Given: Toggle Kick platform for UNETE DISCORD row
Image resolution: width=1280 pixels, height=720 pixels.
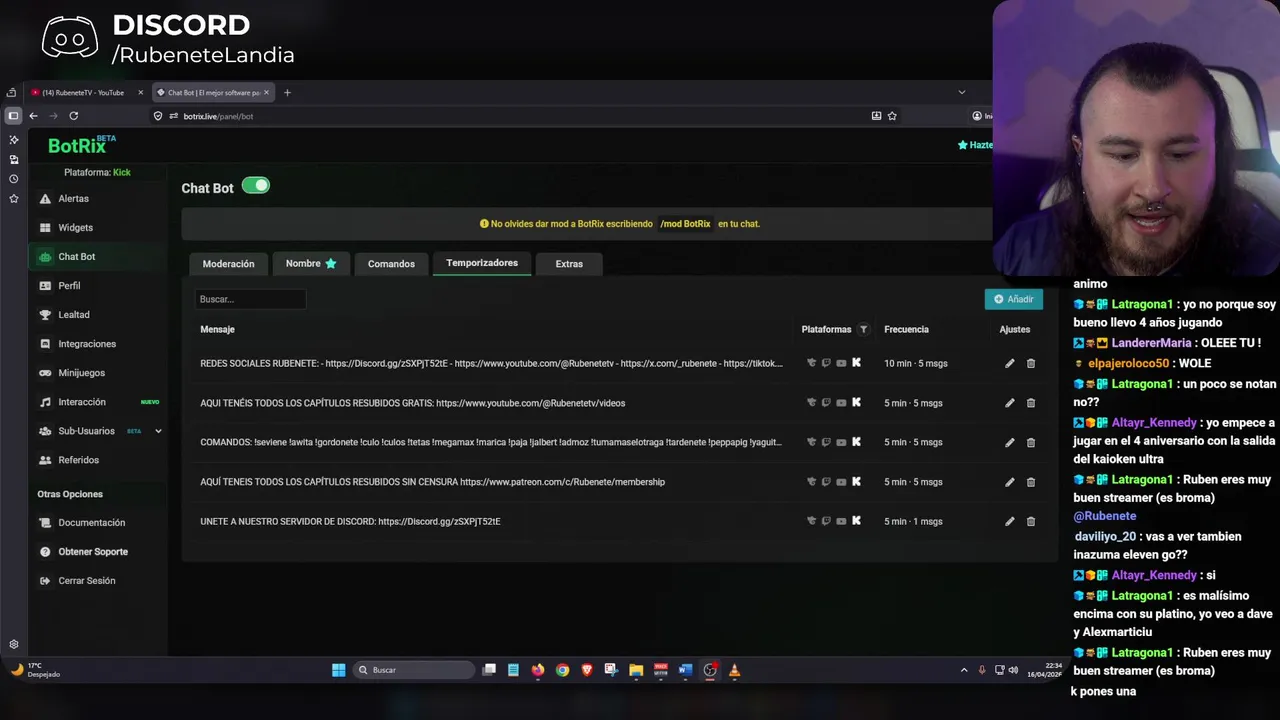Looking at the screenshot, I should (856, 521).
